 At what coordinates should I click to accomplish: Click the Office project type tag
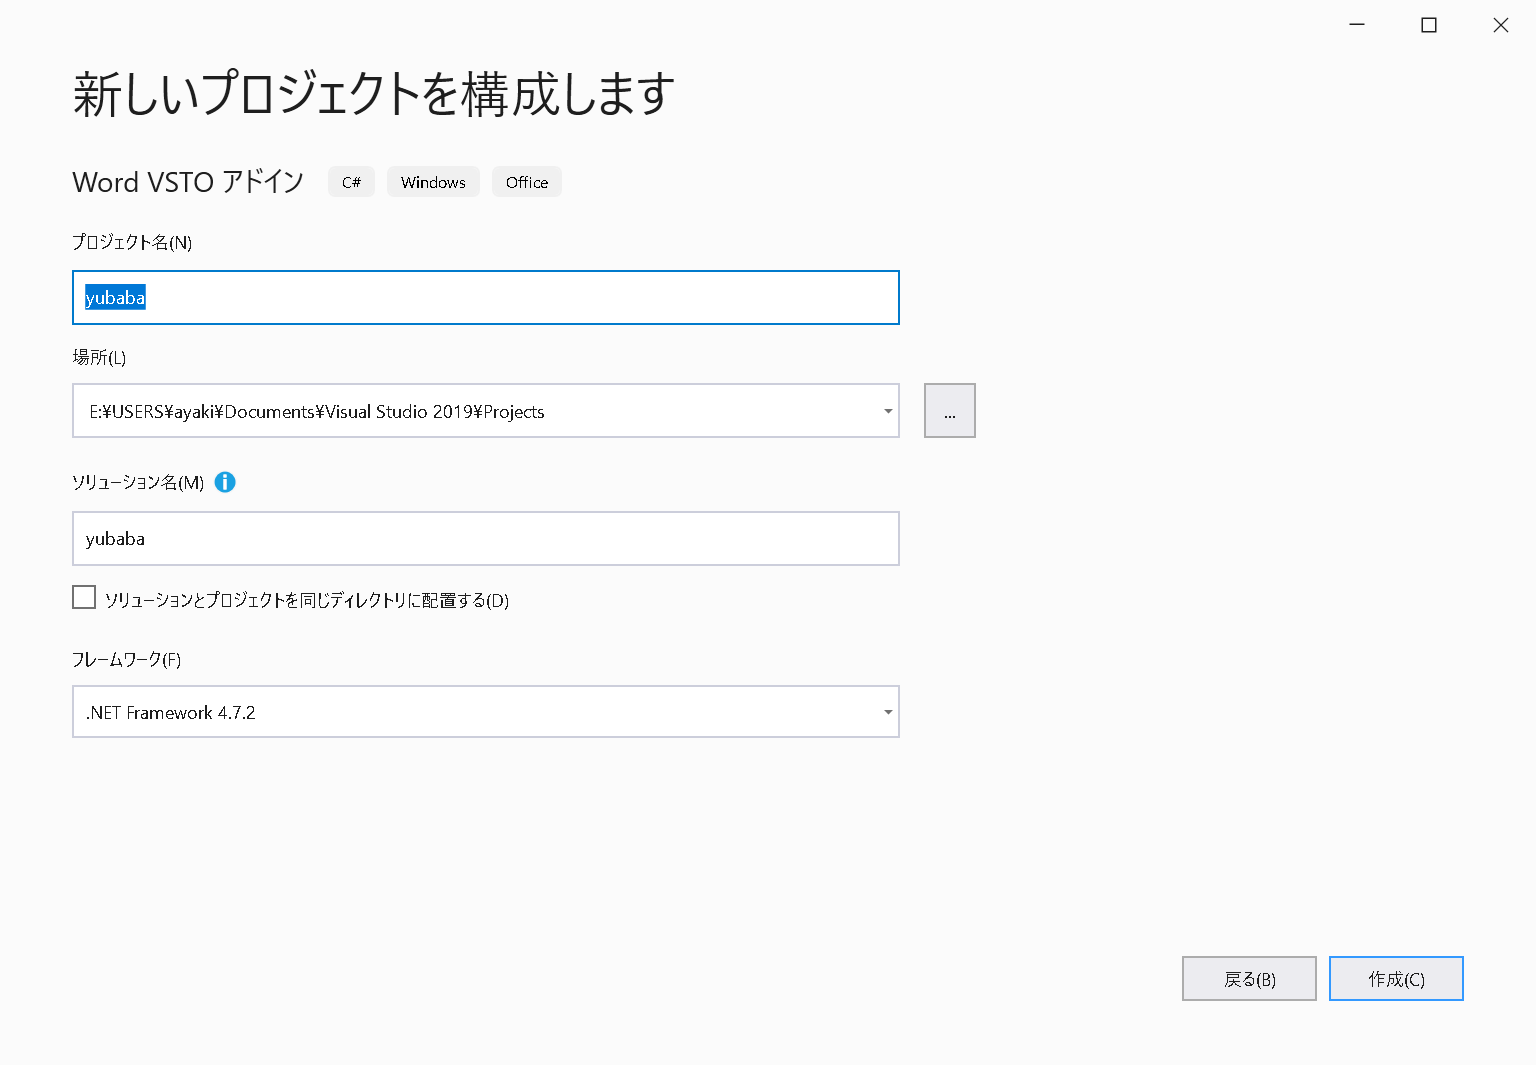(527, 182)
